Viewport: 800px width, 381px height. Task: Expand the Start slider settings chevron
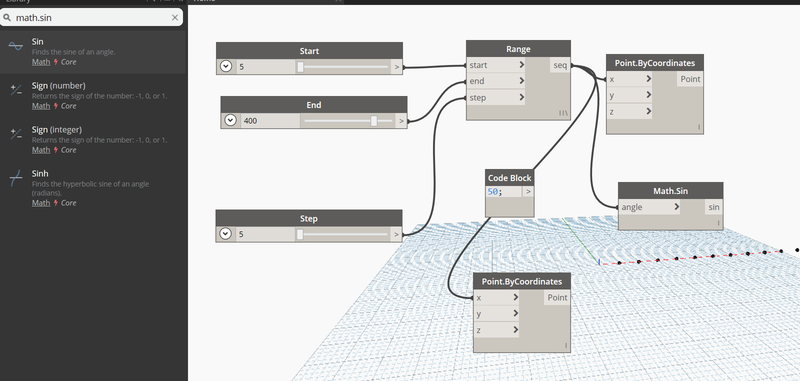coord(226,66)
